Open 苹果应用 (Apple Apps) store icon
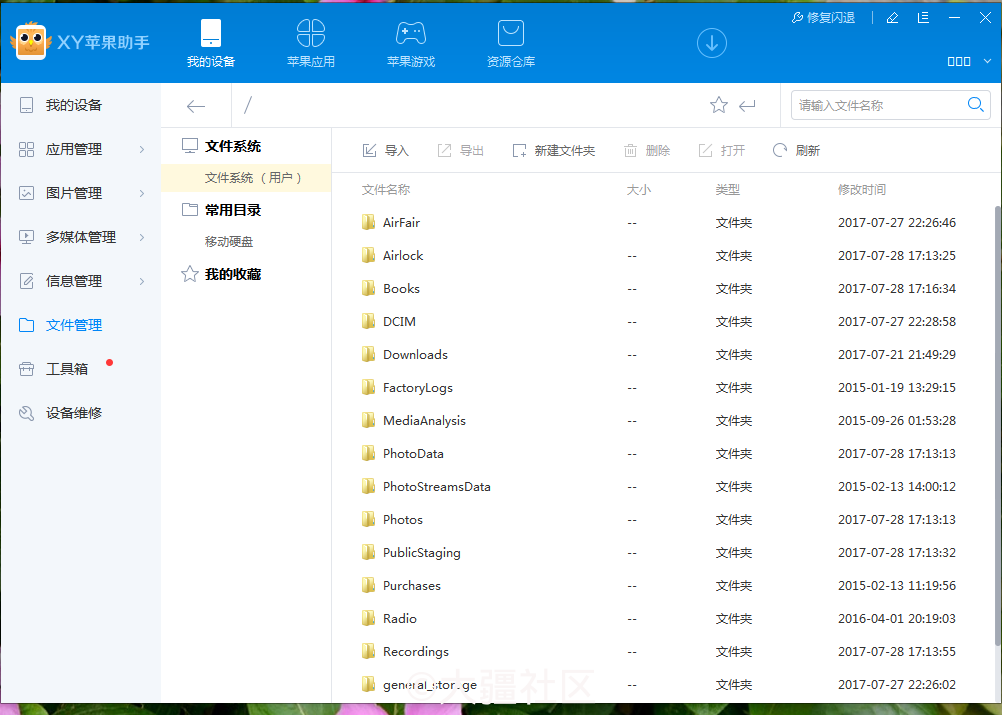The image size is (1002, 715). [310, 40]
